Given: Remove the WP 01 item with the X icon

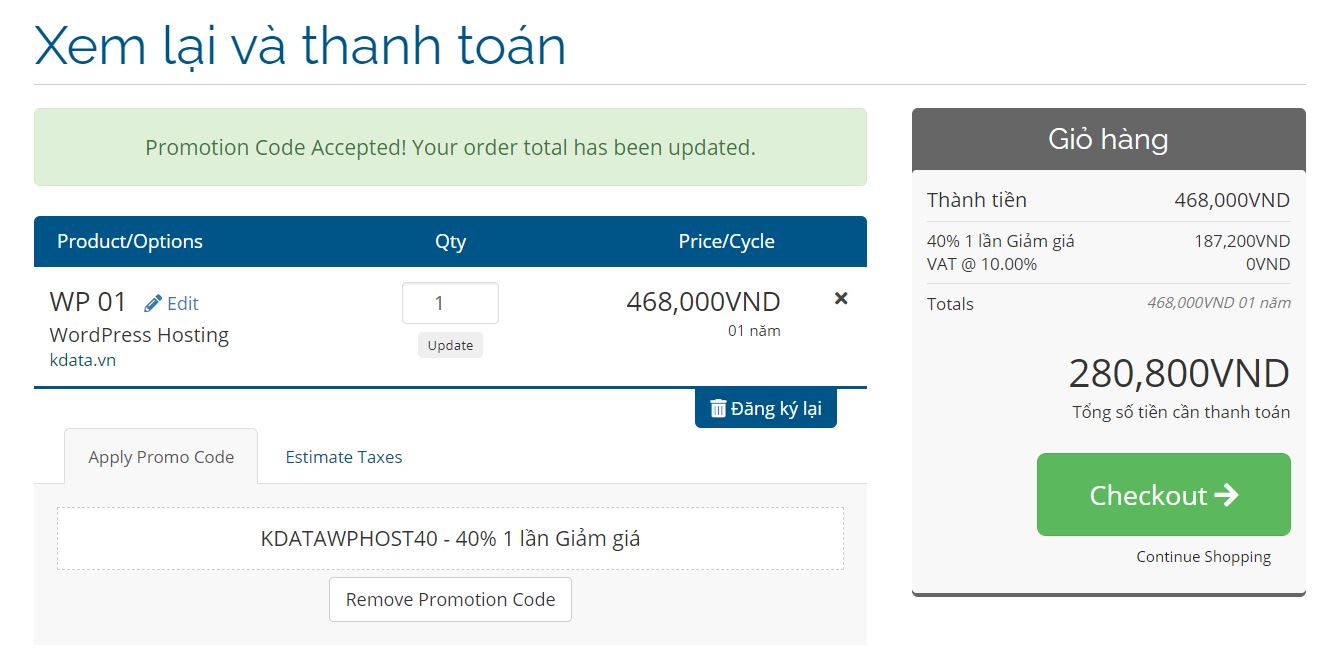Looking at the screenshot, I should (841, 298).
